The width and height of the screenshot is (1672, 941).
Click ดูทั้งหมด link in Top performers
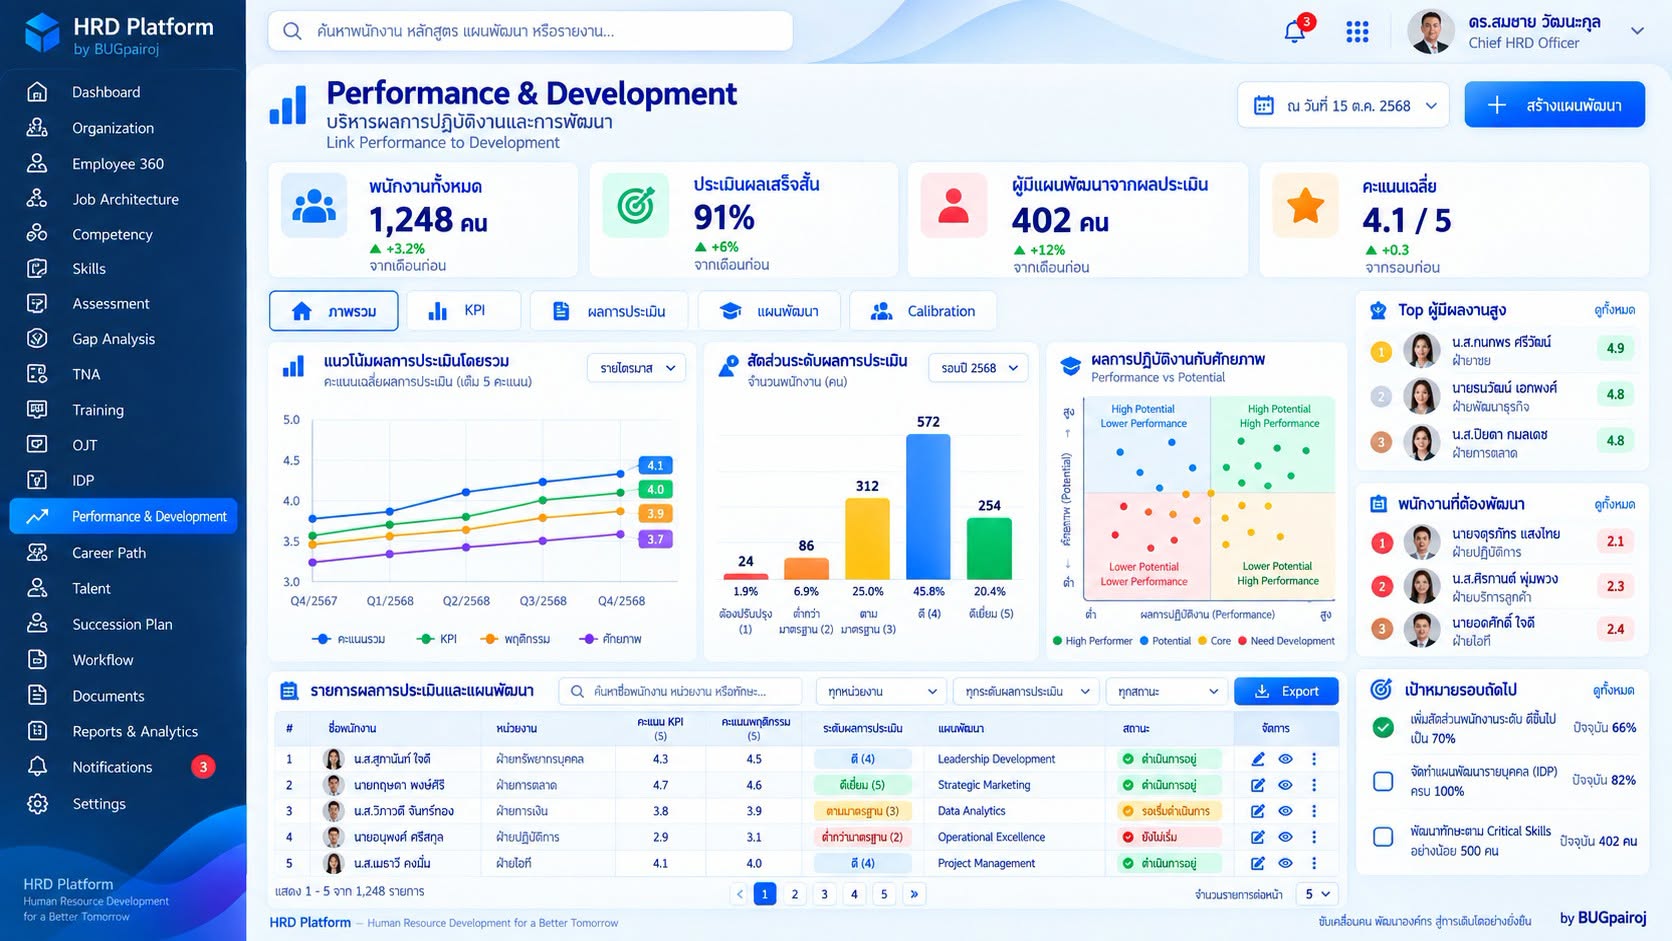1614,310
